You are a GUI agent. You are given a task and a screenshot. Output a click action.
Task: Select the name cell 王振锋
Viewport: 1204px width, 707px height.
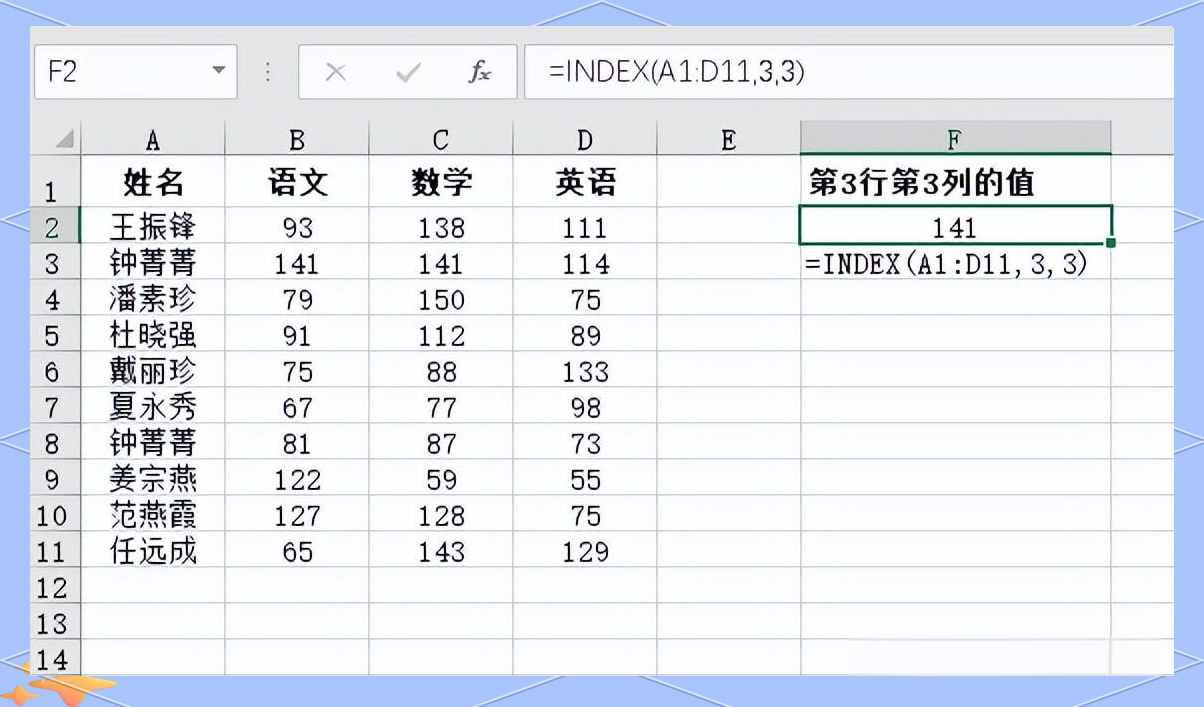tap(153, 227)
